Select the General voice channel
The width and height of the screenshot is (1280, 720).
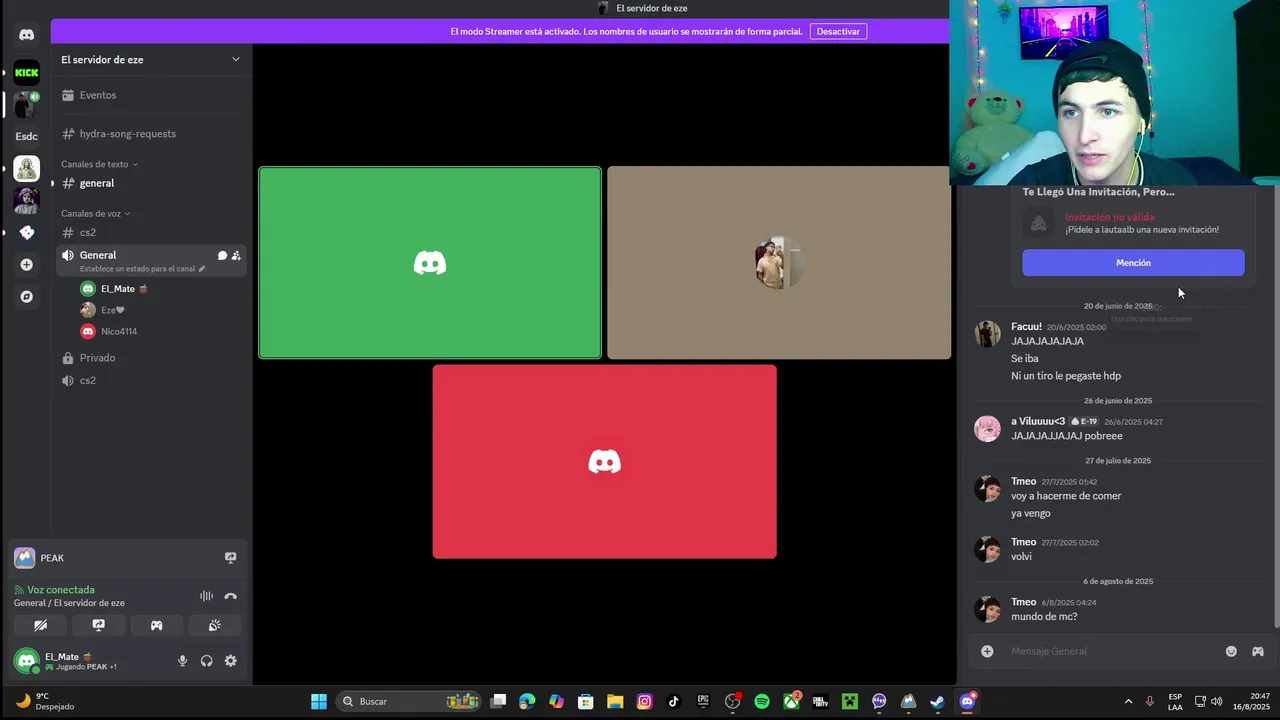pos(150,260)
